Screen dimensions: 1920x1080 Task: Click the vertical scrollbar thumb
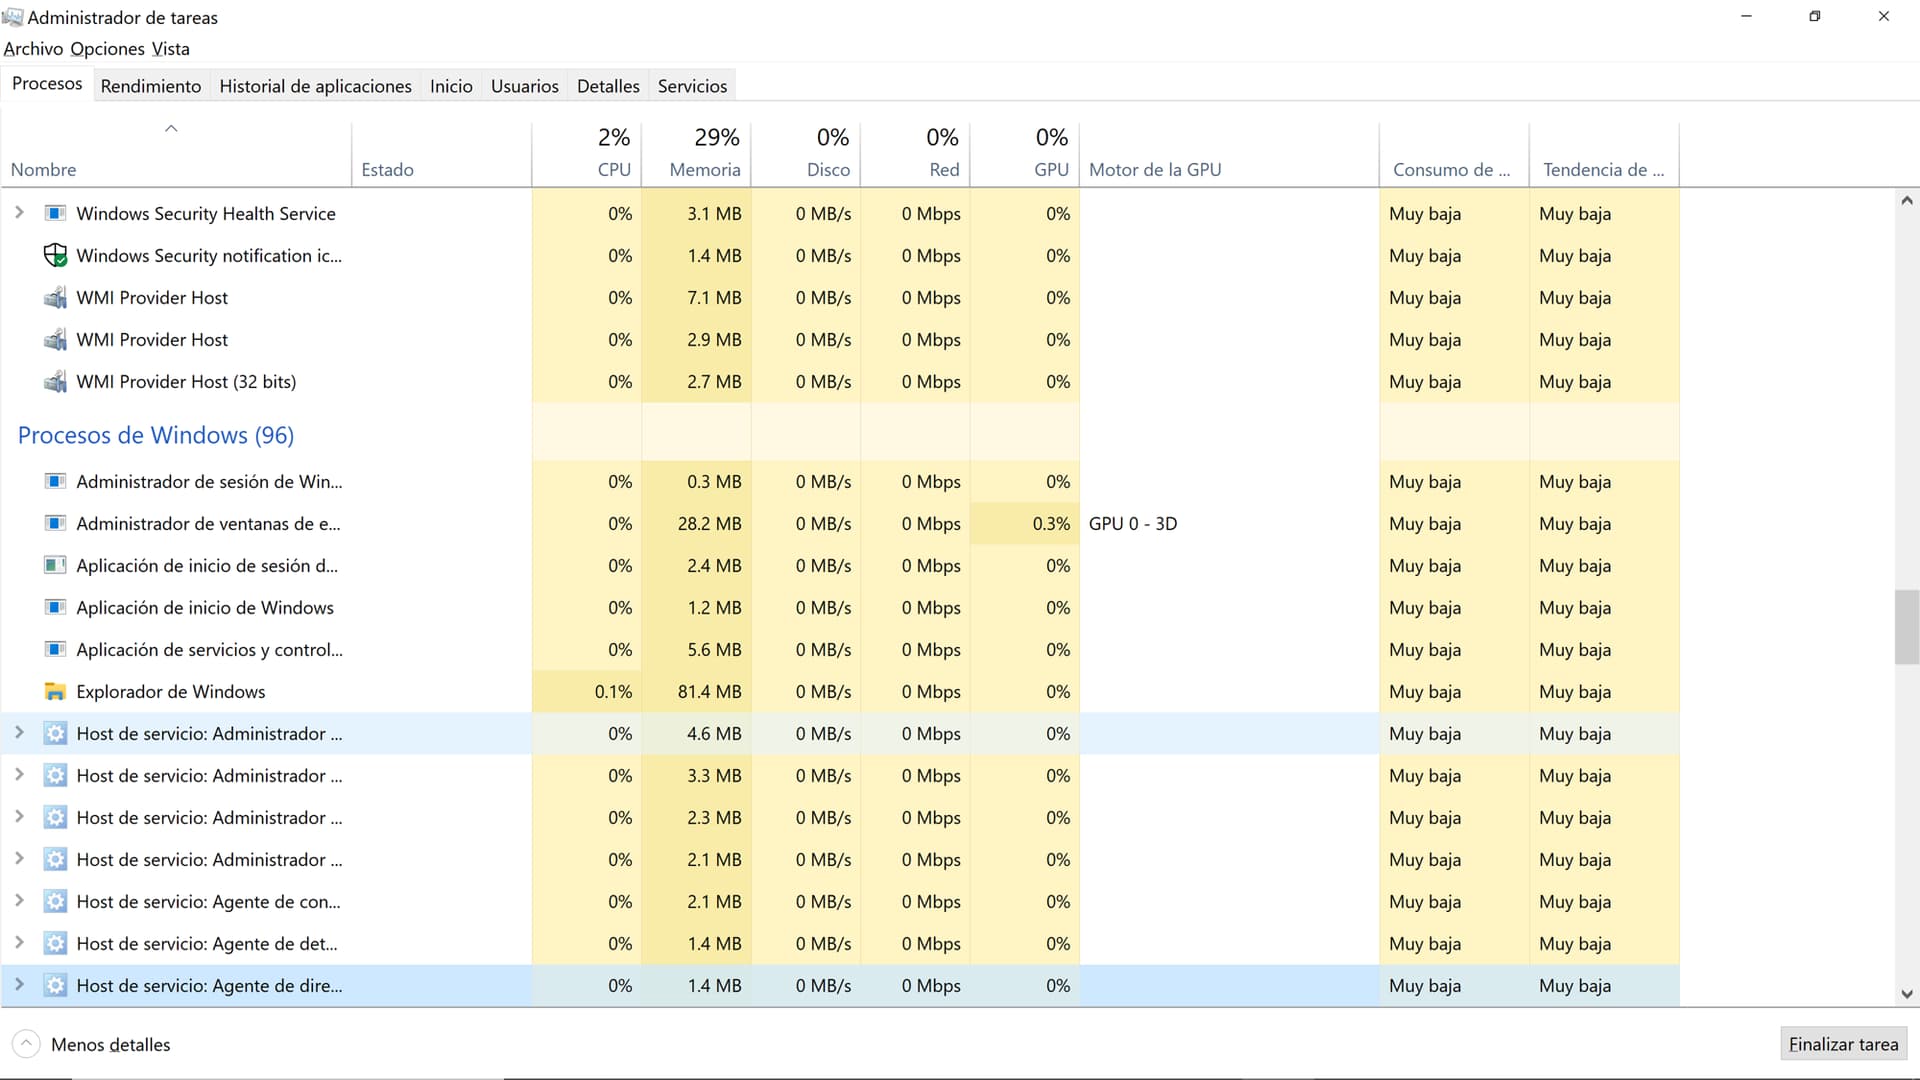coord(1906,627)
